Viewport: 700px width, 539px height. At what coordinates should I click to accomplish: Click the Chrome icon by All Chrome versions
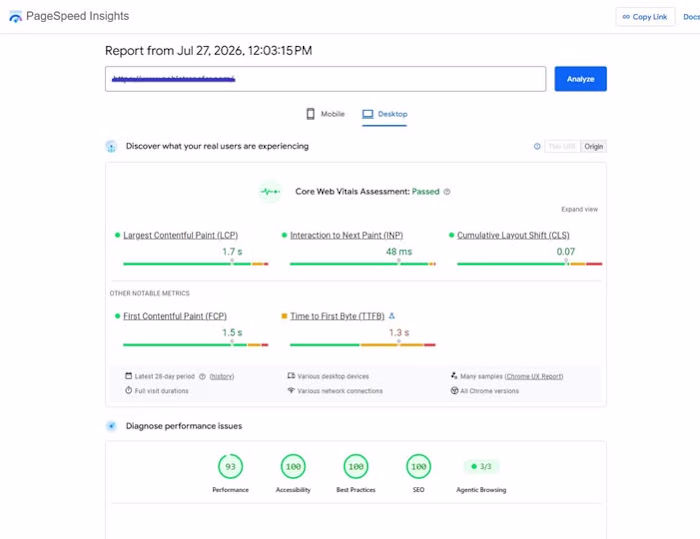point(454,391)
